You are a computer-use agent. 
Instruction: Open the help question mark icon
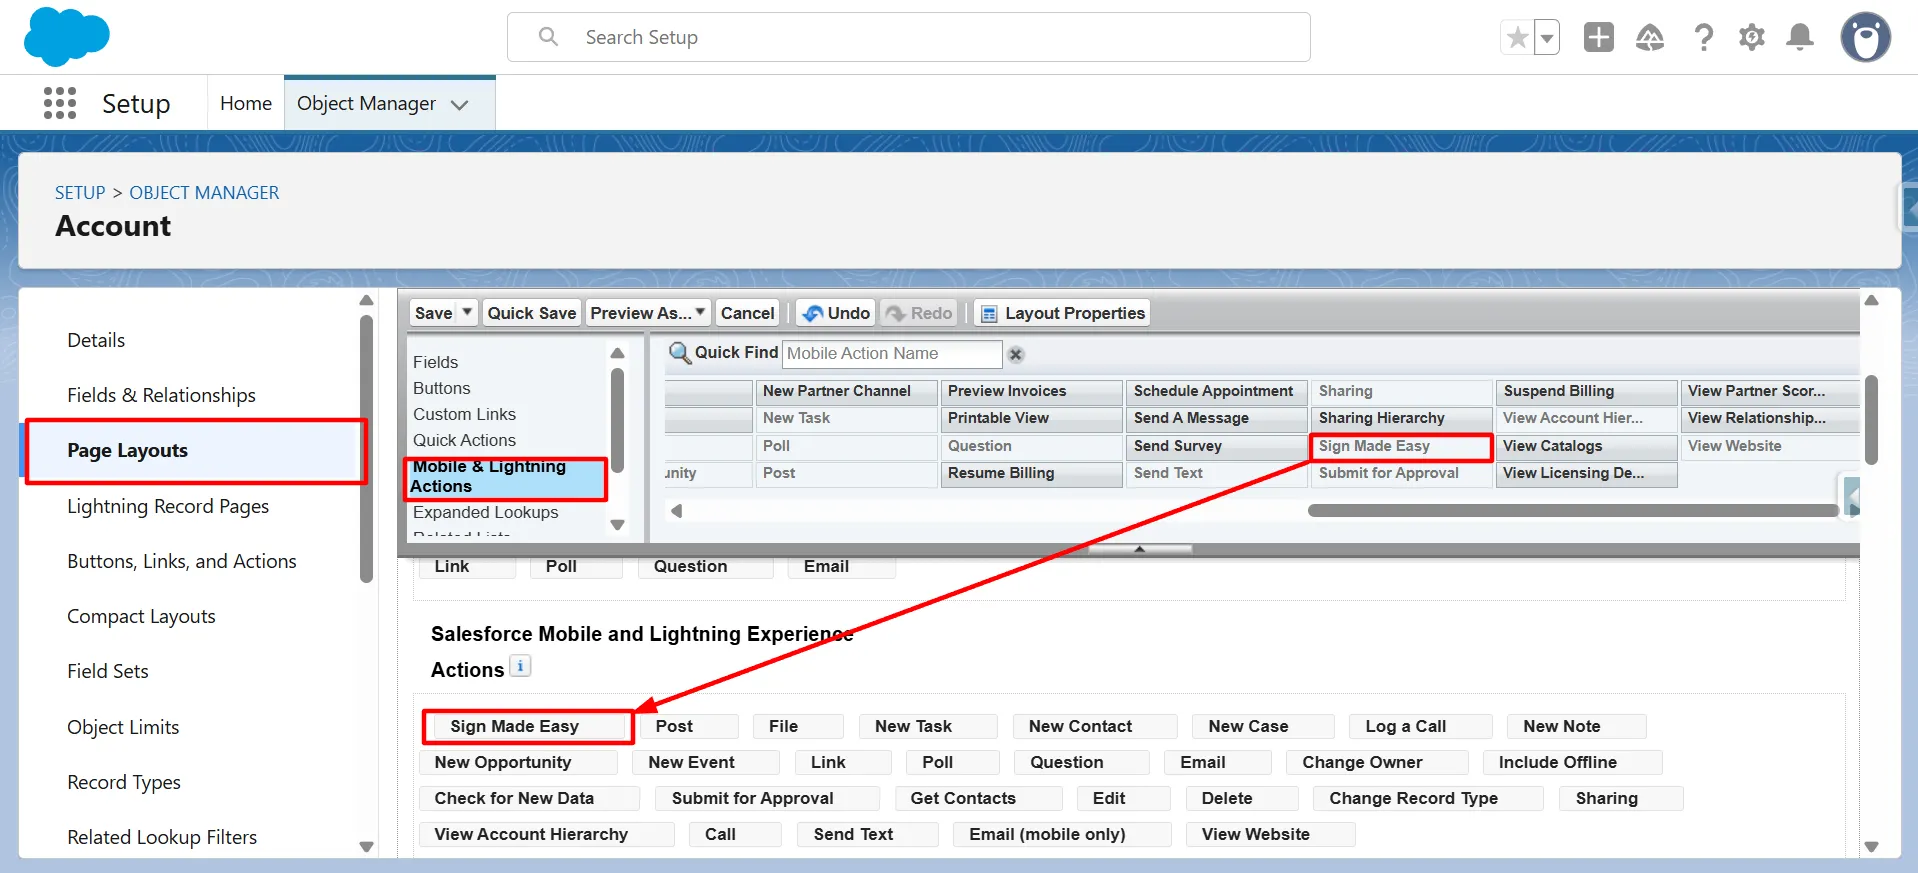coord(1703,38)
